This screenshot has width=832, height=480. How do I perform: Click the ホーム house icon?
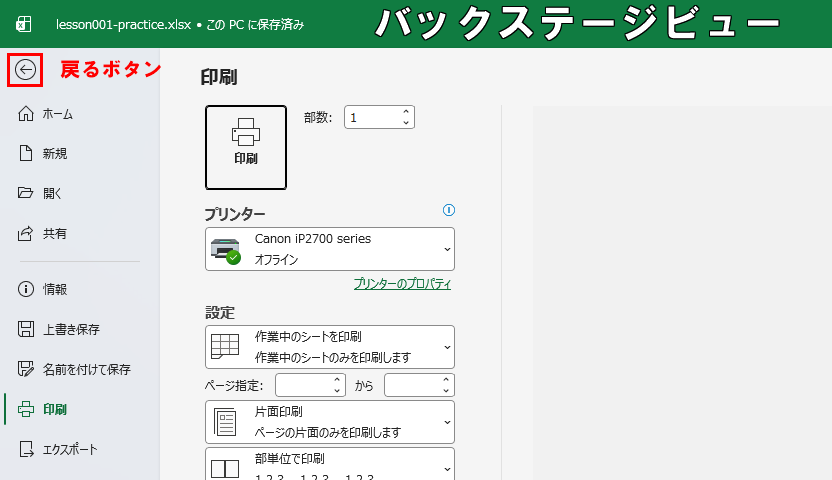point(25,114)
